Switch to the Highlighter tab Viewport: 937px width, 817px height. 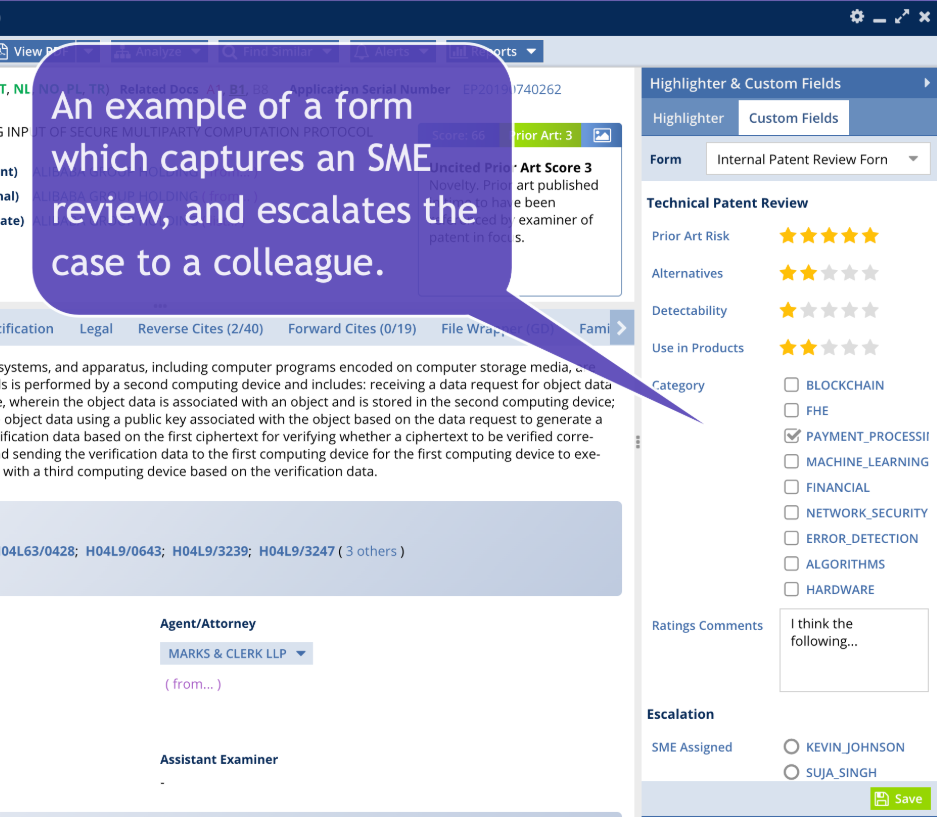(688, 118)
